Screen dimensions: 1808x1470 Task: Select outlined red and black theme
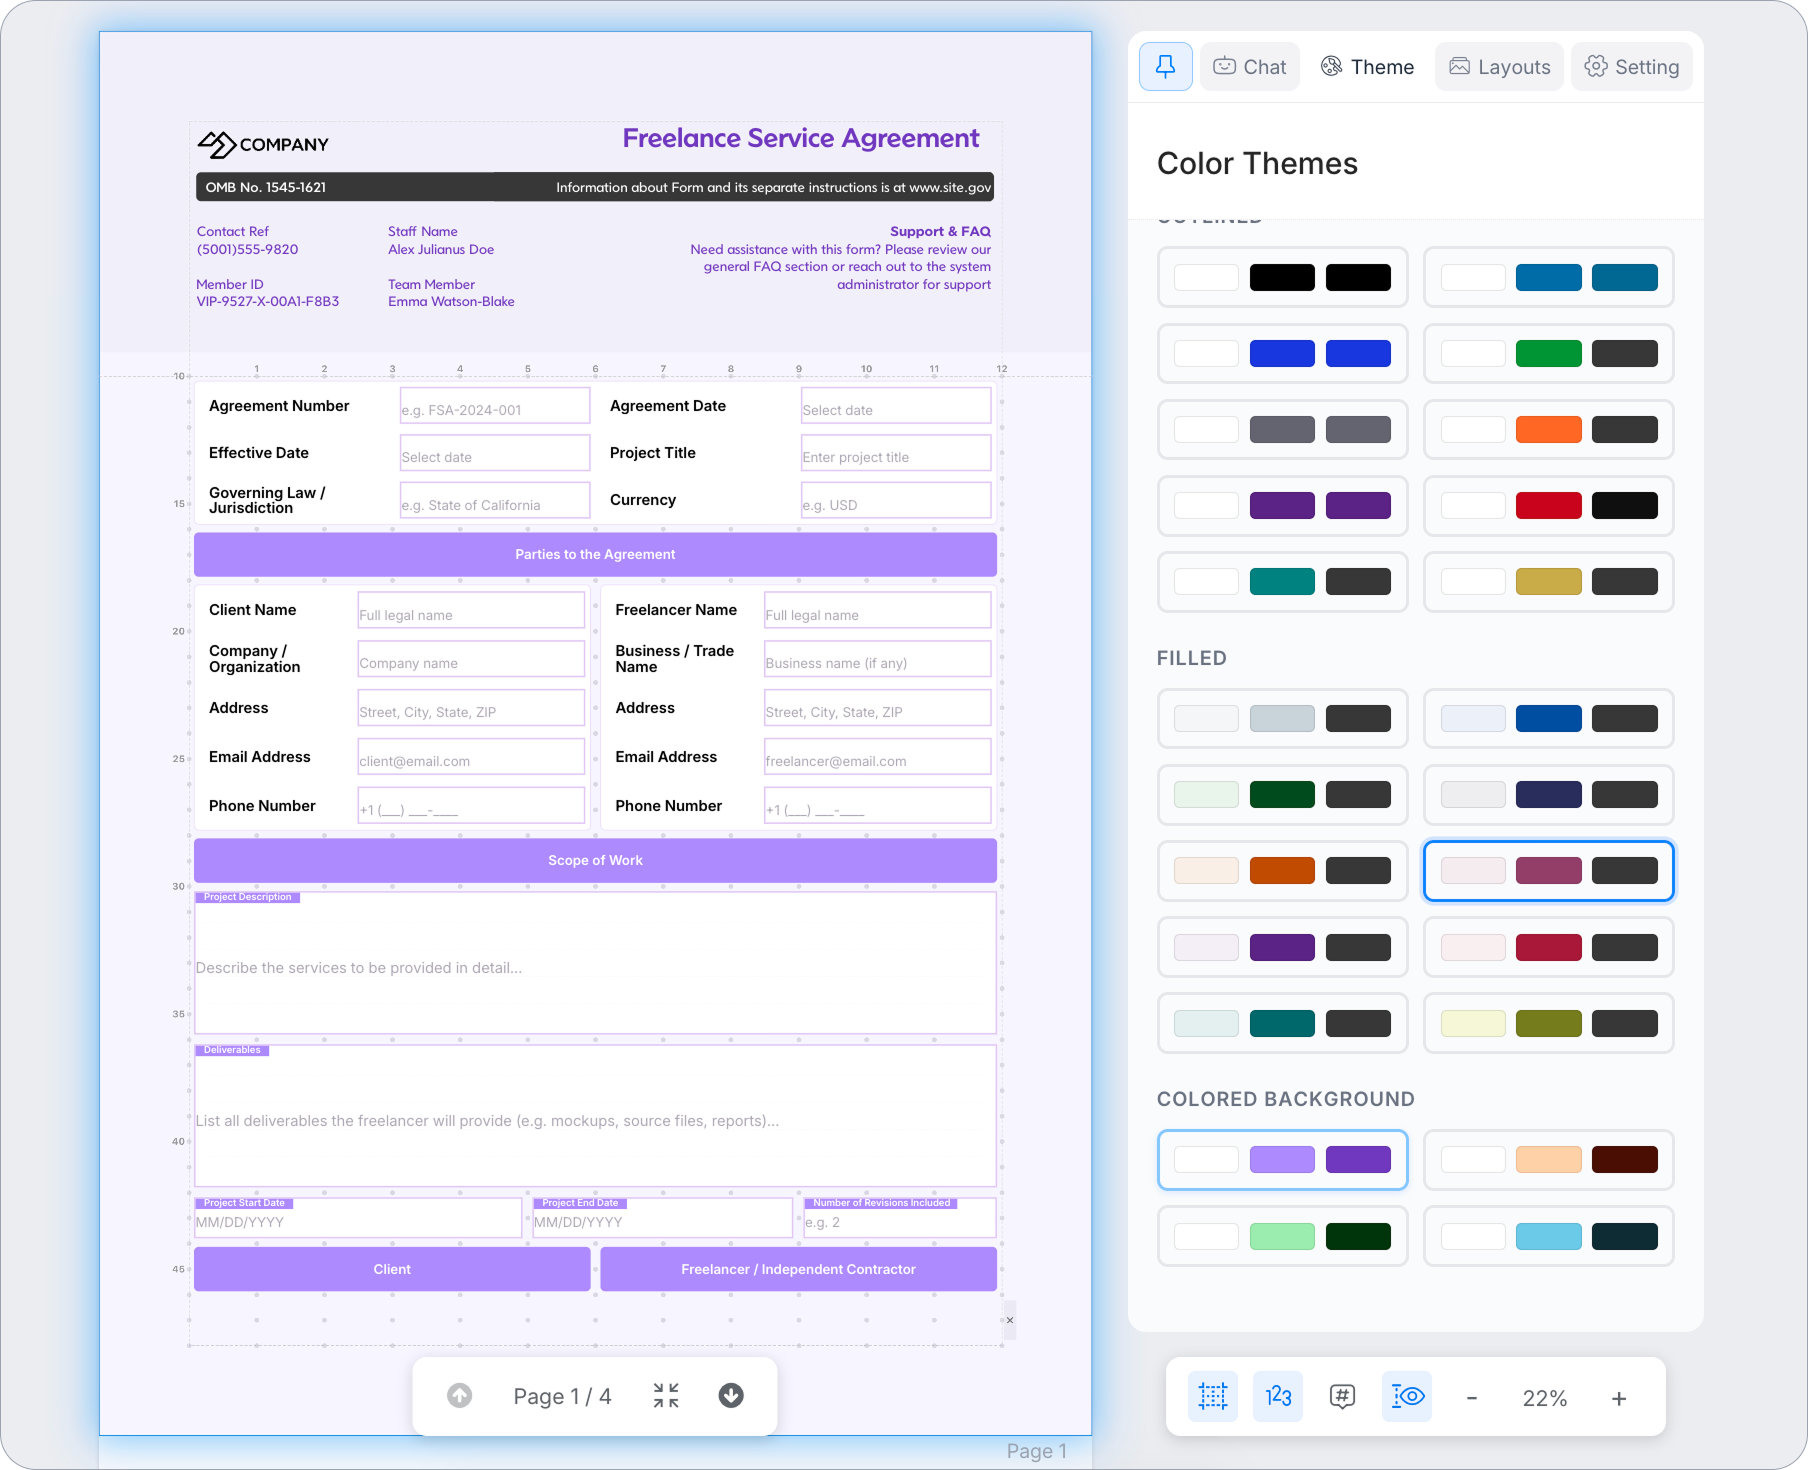[x=1549, y=505]
